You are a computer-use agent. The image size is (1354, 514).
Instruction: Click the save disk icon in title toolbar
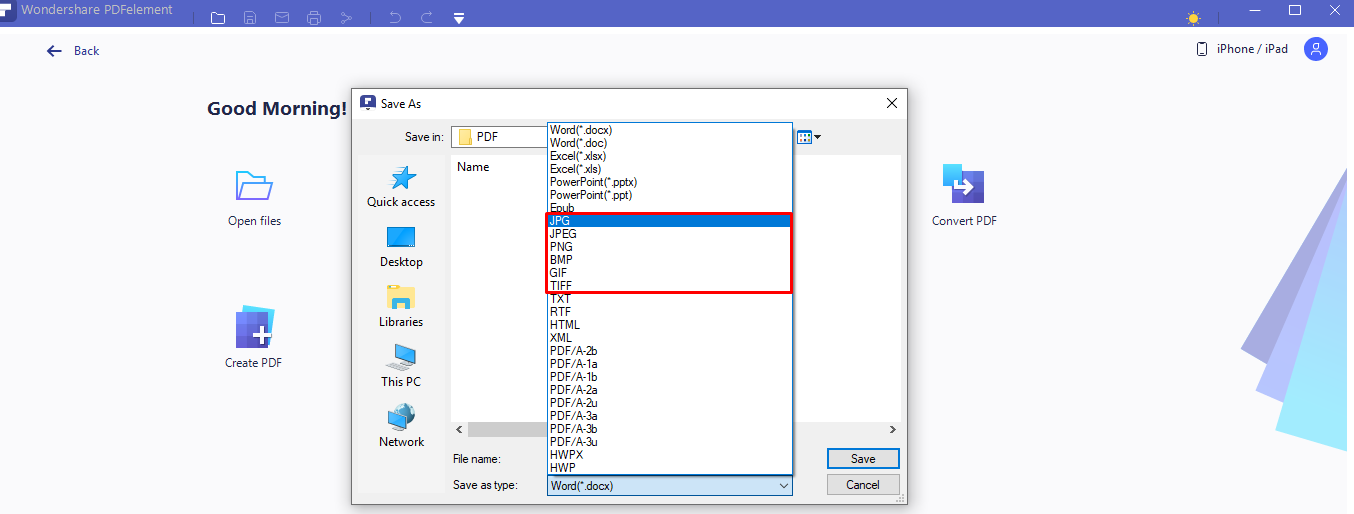pyautogui.click(x=250, y=18)
